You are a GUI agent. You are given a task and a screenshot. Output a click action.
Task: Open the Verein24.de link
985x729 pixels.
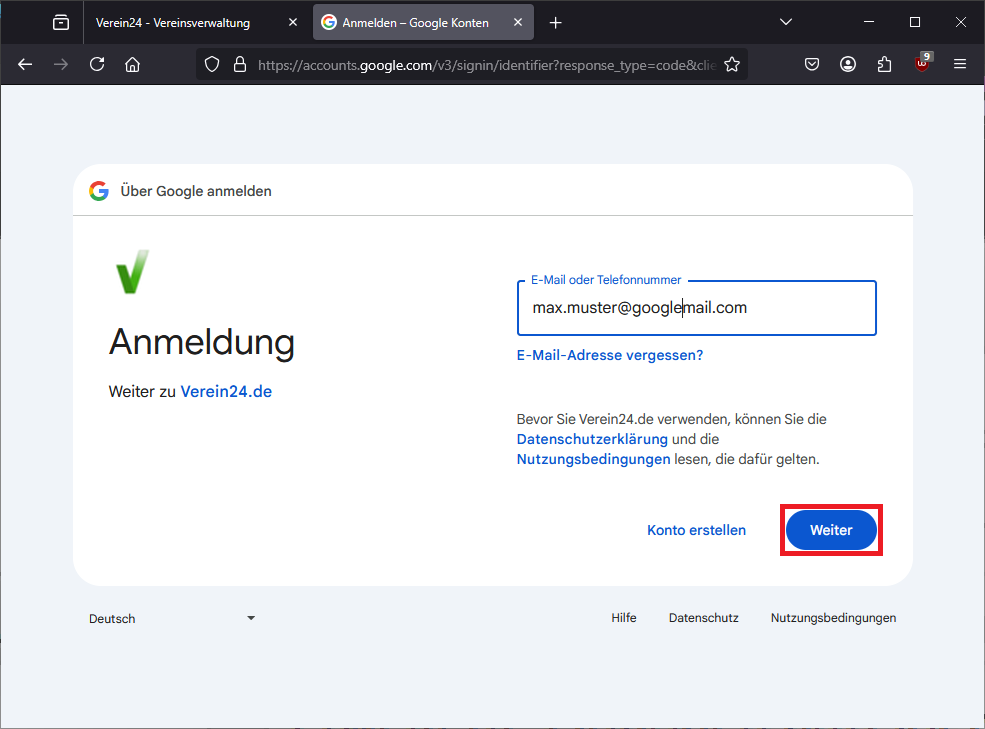226,392
